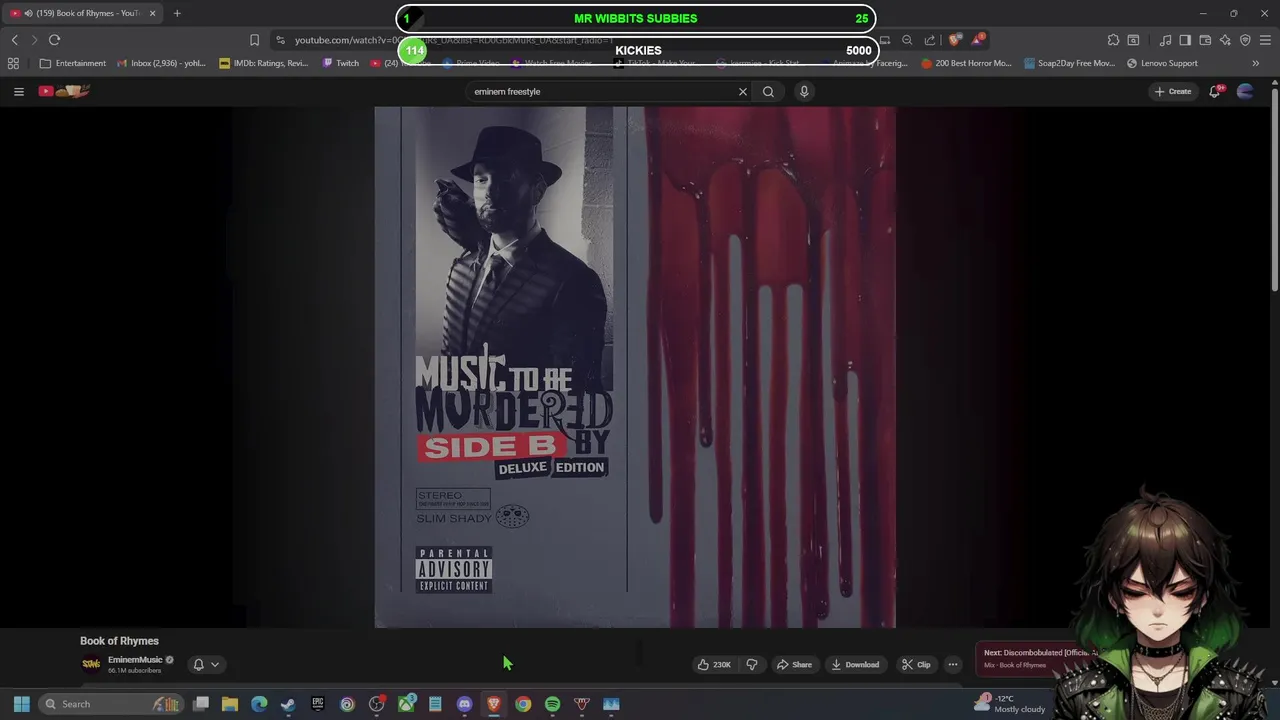The image size is (1280, 720).
Task: Open the 200 Best Horror Movies bookmark
Action: (x=966, y=63)
